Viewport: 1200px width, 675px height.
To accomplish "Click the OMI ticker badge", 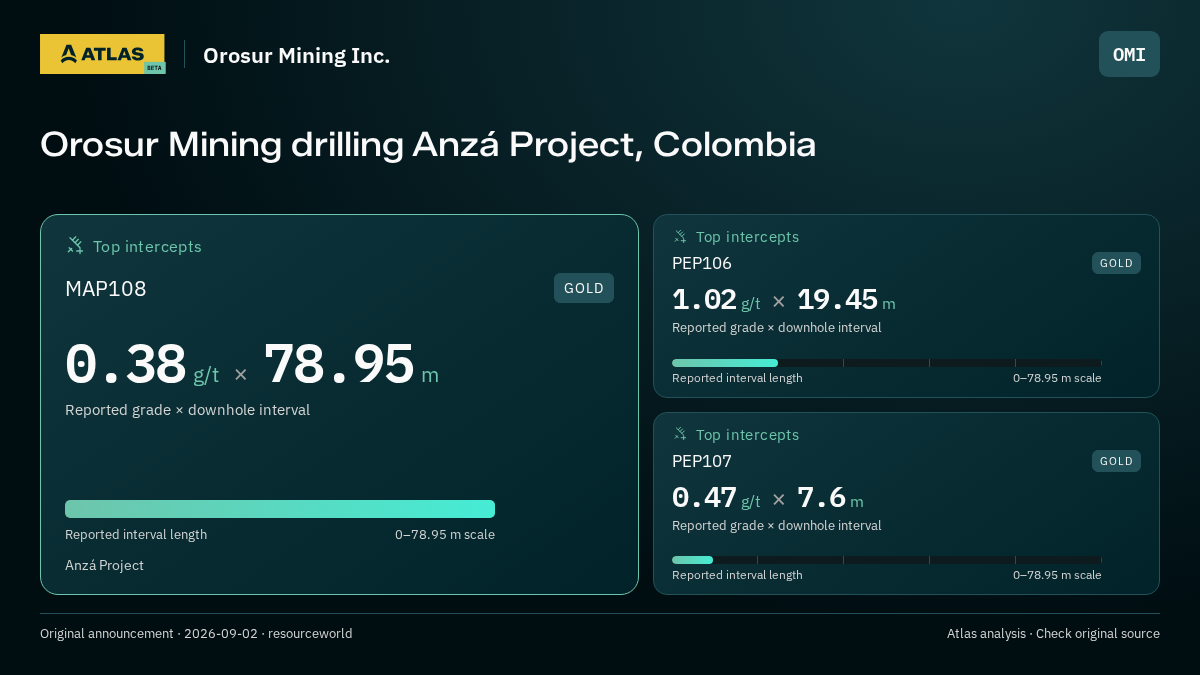I will [1129, 54].
